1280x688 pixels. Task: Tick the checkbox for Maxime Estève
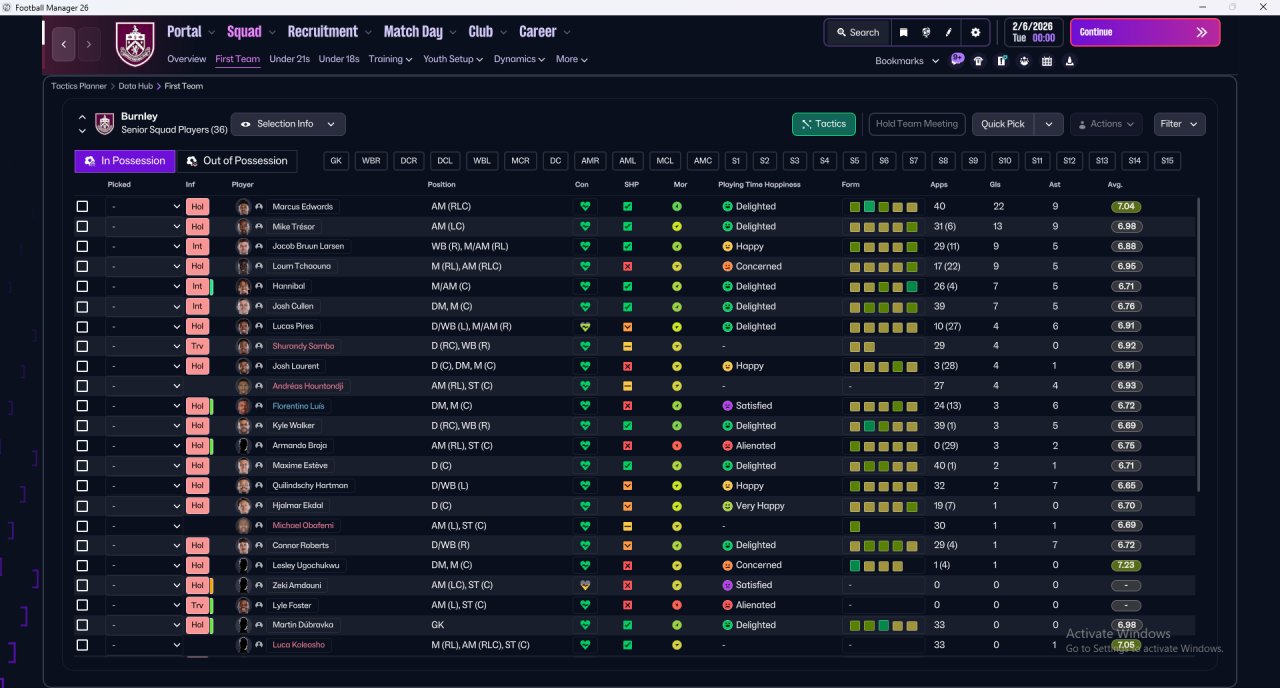(82, 466)
